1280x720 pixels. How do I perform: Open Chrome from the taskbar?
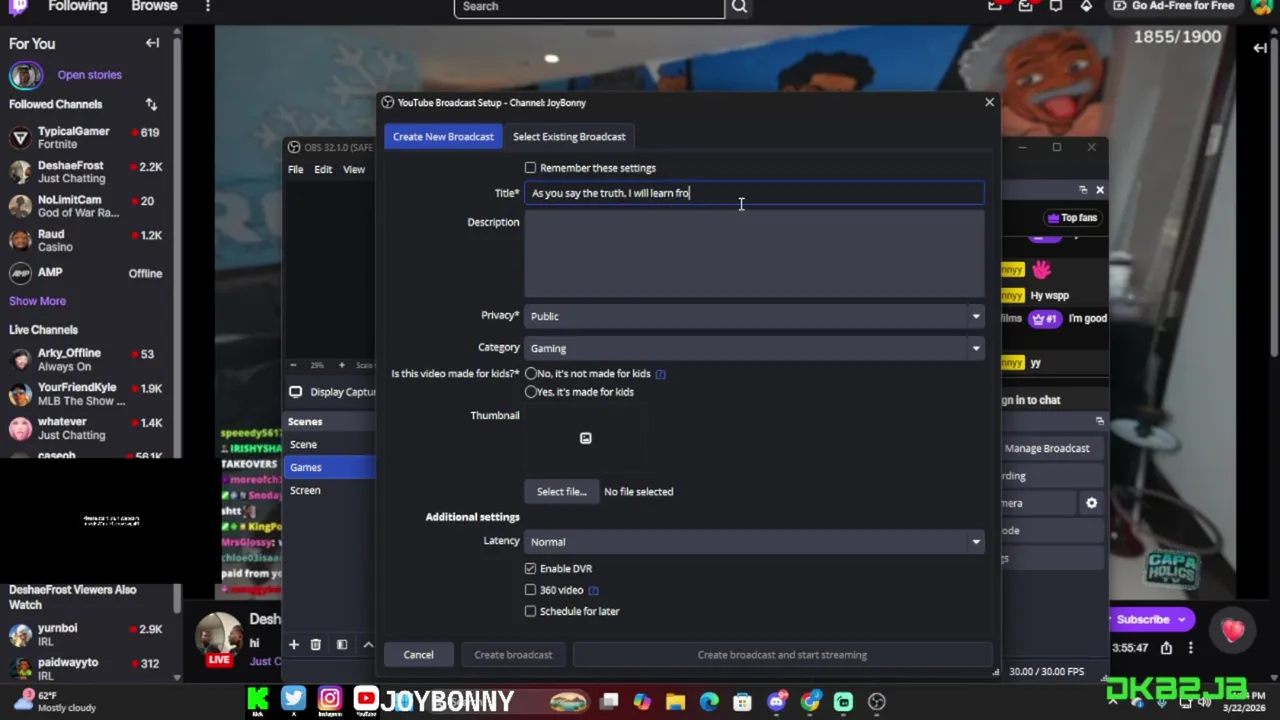(810, 702)
